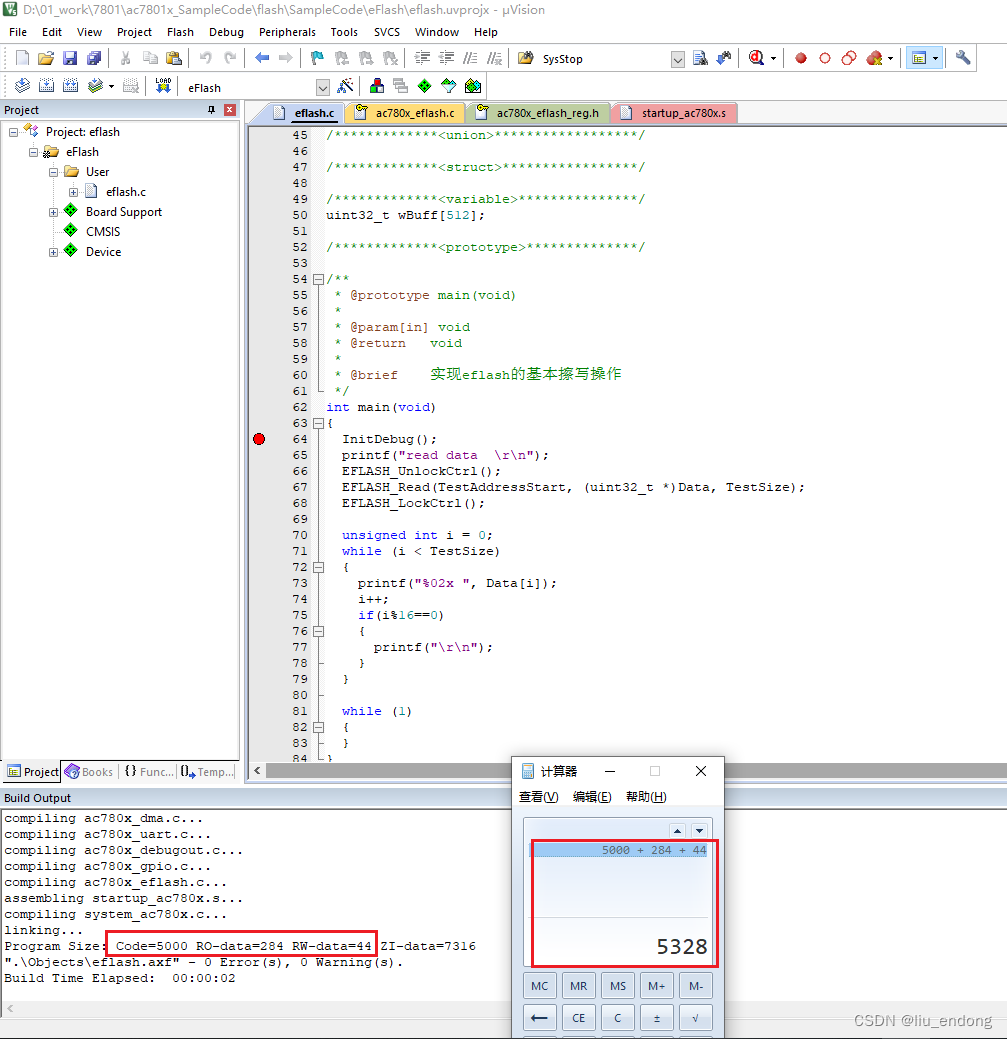Image resolution: width=1007 pixels, height=1039 pixels.
Task: Disable all breakpoints with the double circle icon
Action: [849, 58]
